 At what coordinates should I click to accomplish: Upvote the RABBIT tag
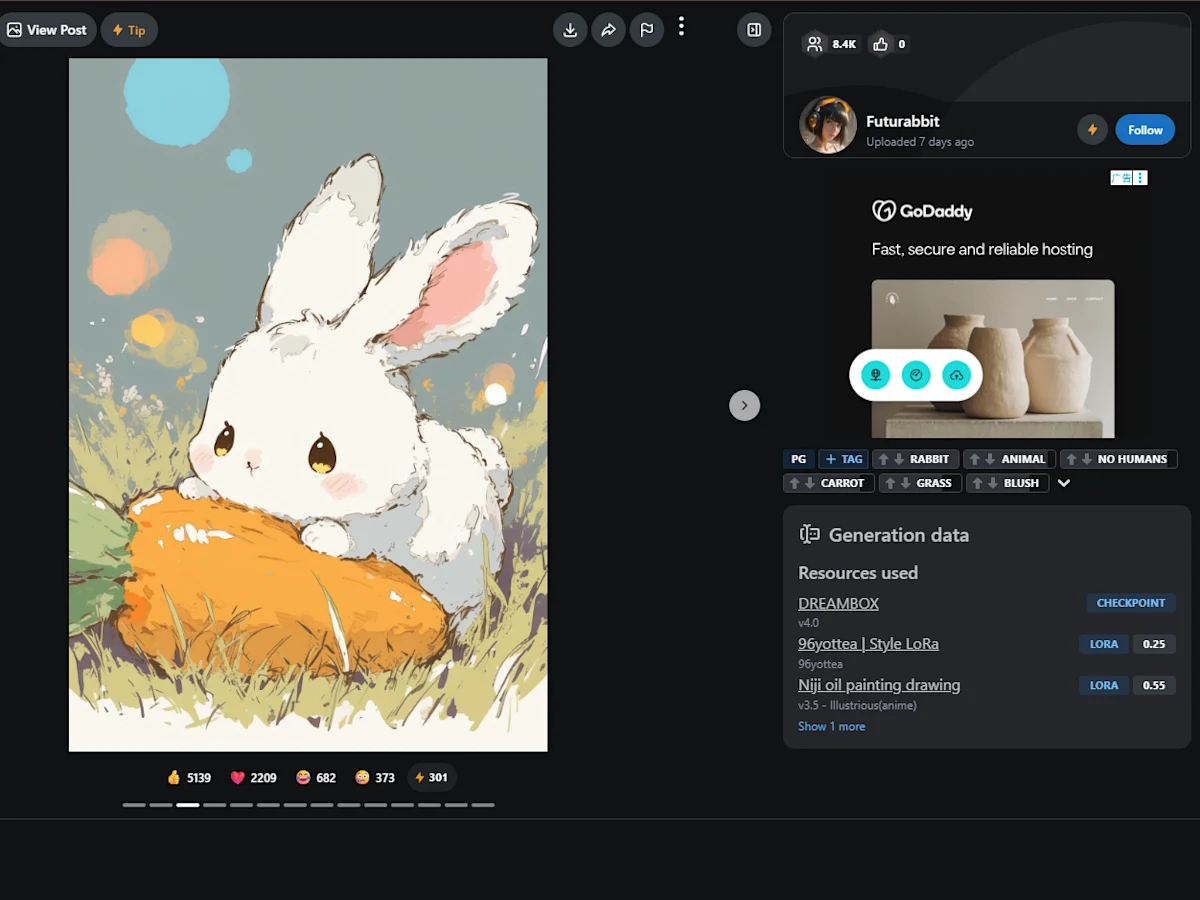884,459
